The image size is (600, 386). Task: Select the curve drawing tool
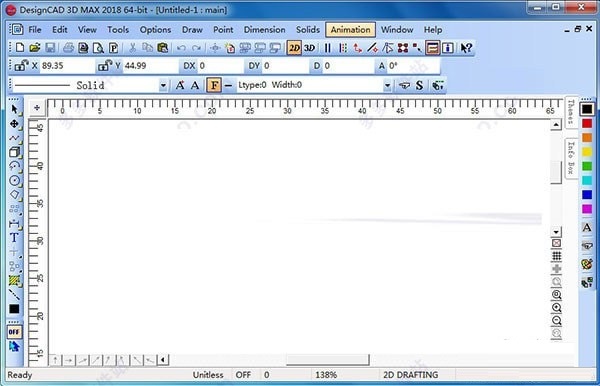tap(14, 138)
